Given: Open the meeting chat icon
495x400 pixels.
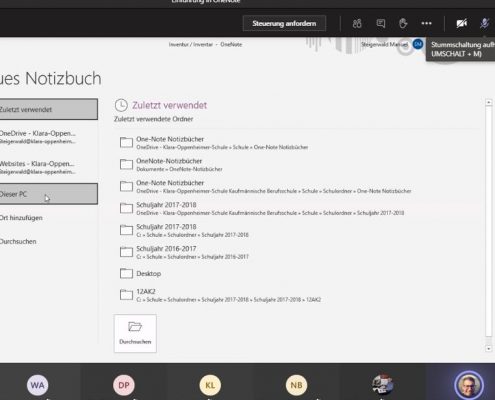Looking at the screenshot, I should click(381, 23).
